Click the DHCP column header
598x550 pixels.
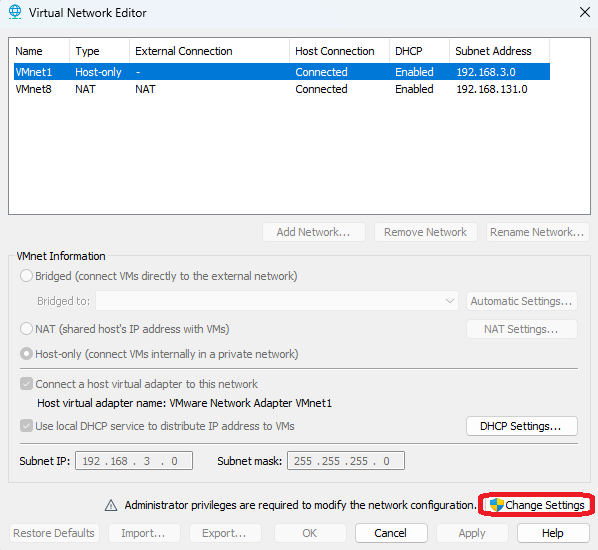(x=420, y=51)
